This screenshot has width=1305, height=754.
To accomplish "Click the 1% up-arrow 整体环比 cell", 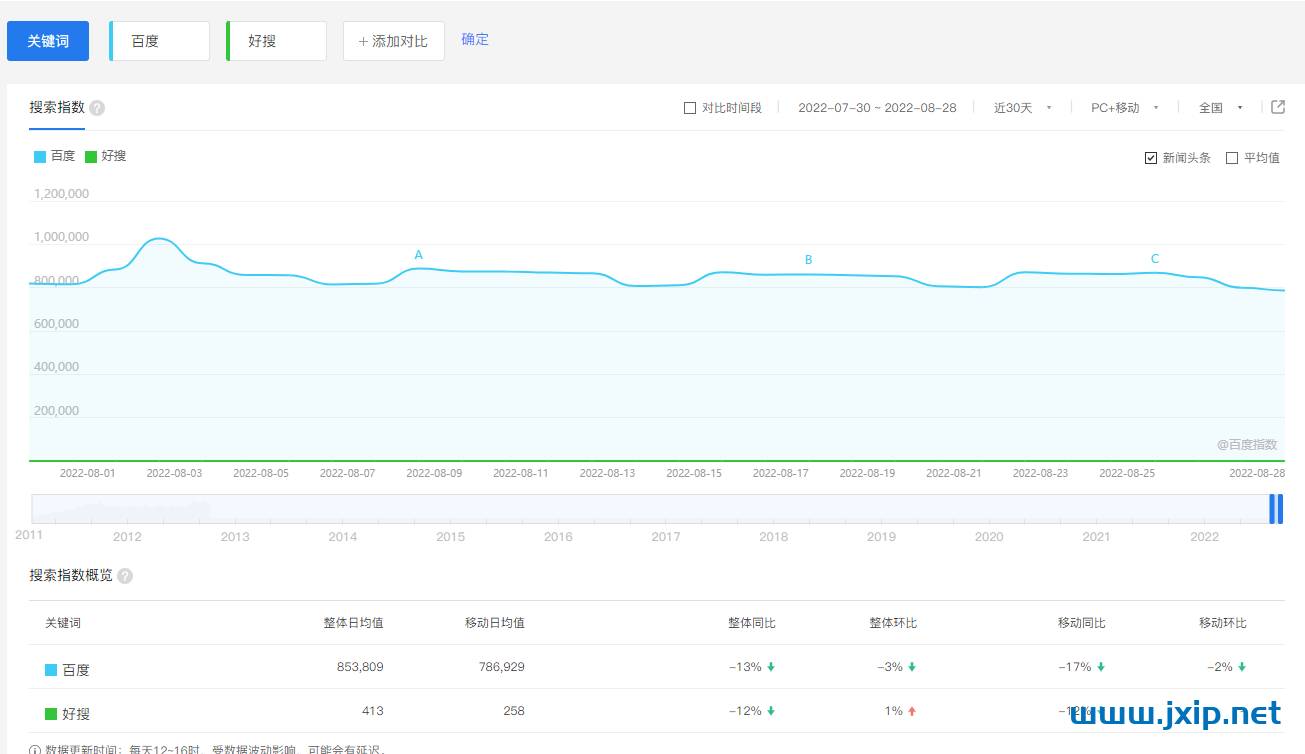I will tap(900, 711).
